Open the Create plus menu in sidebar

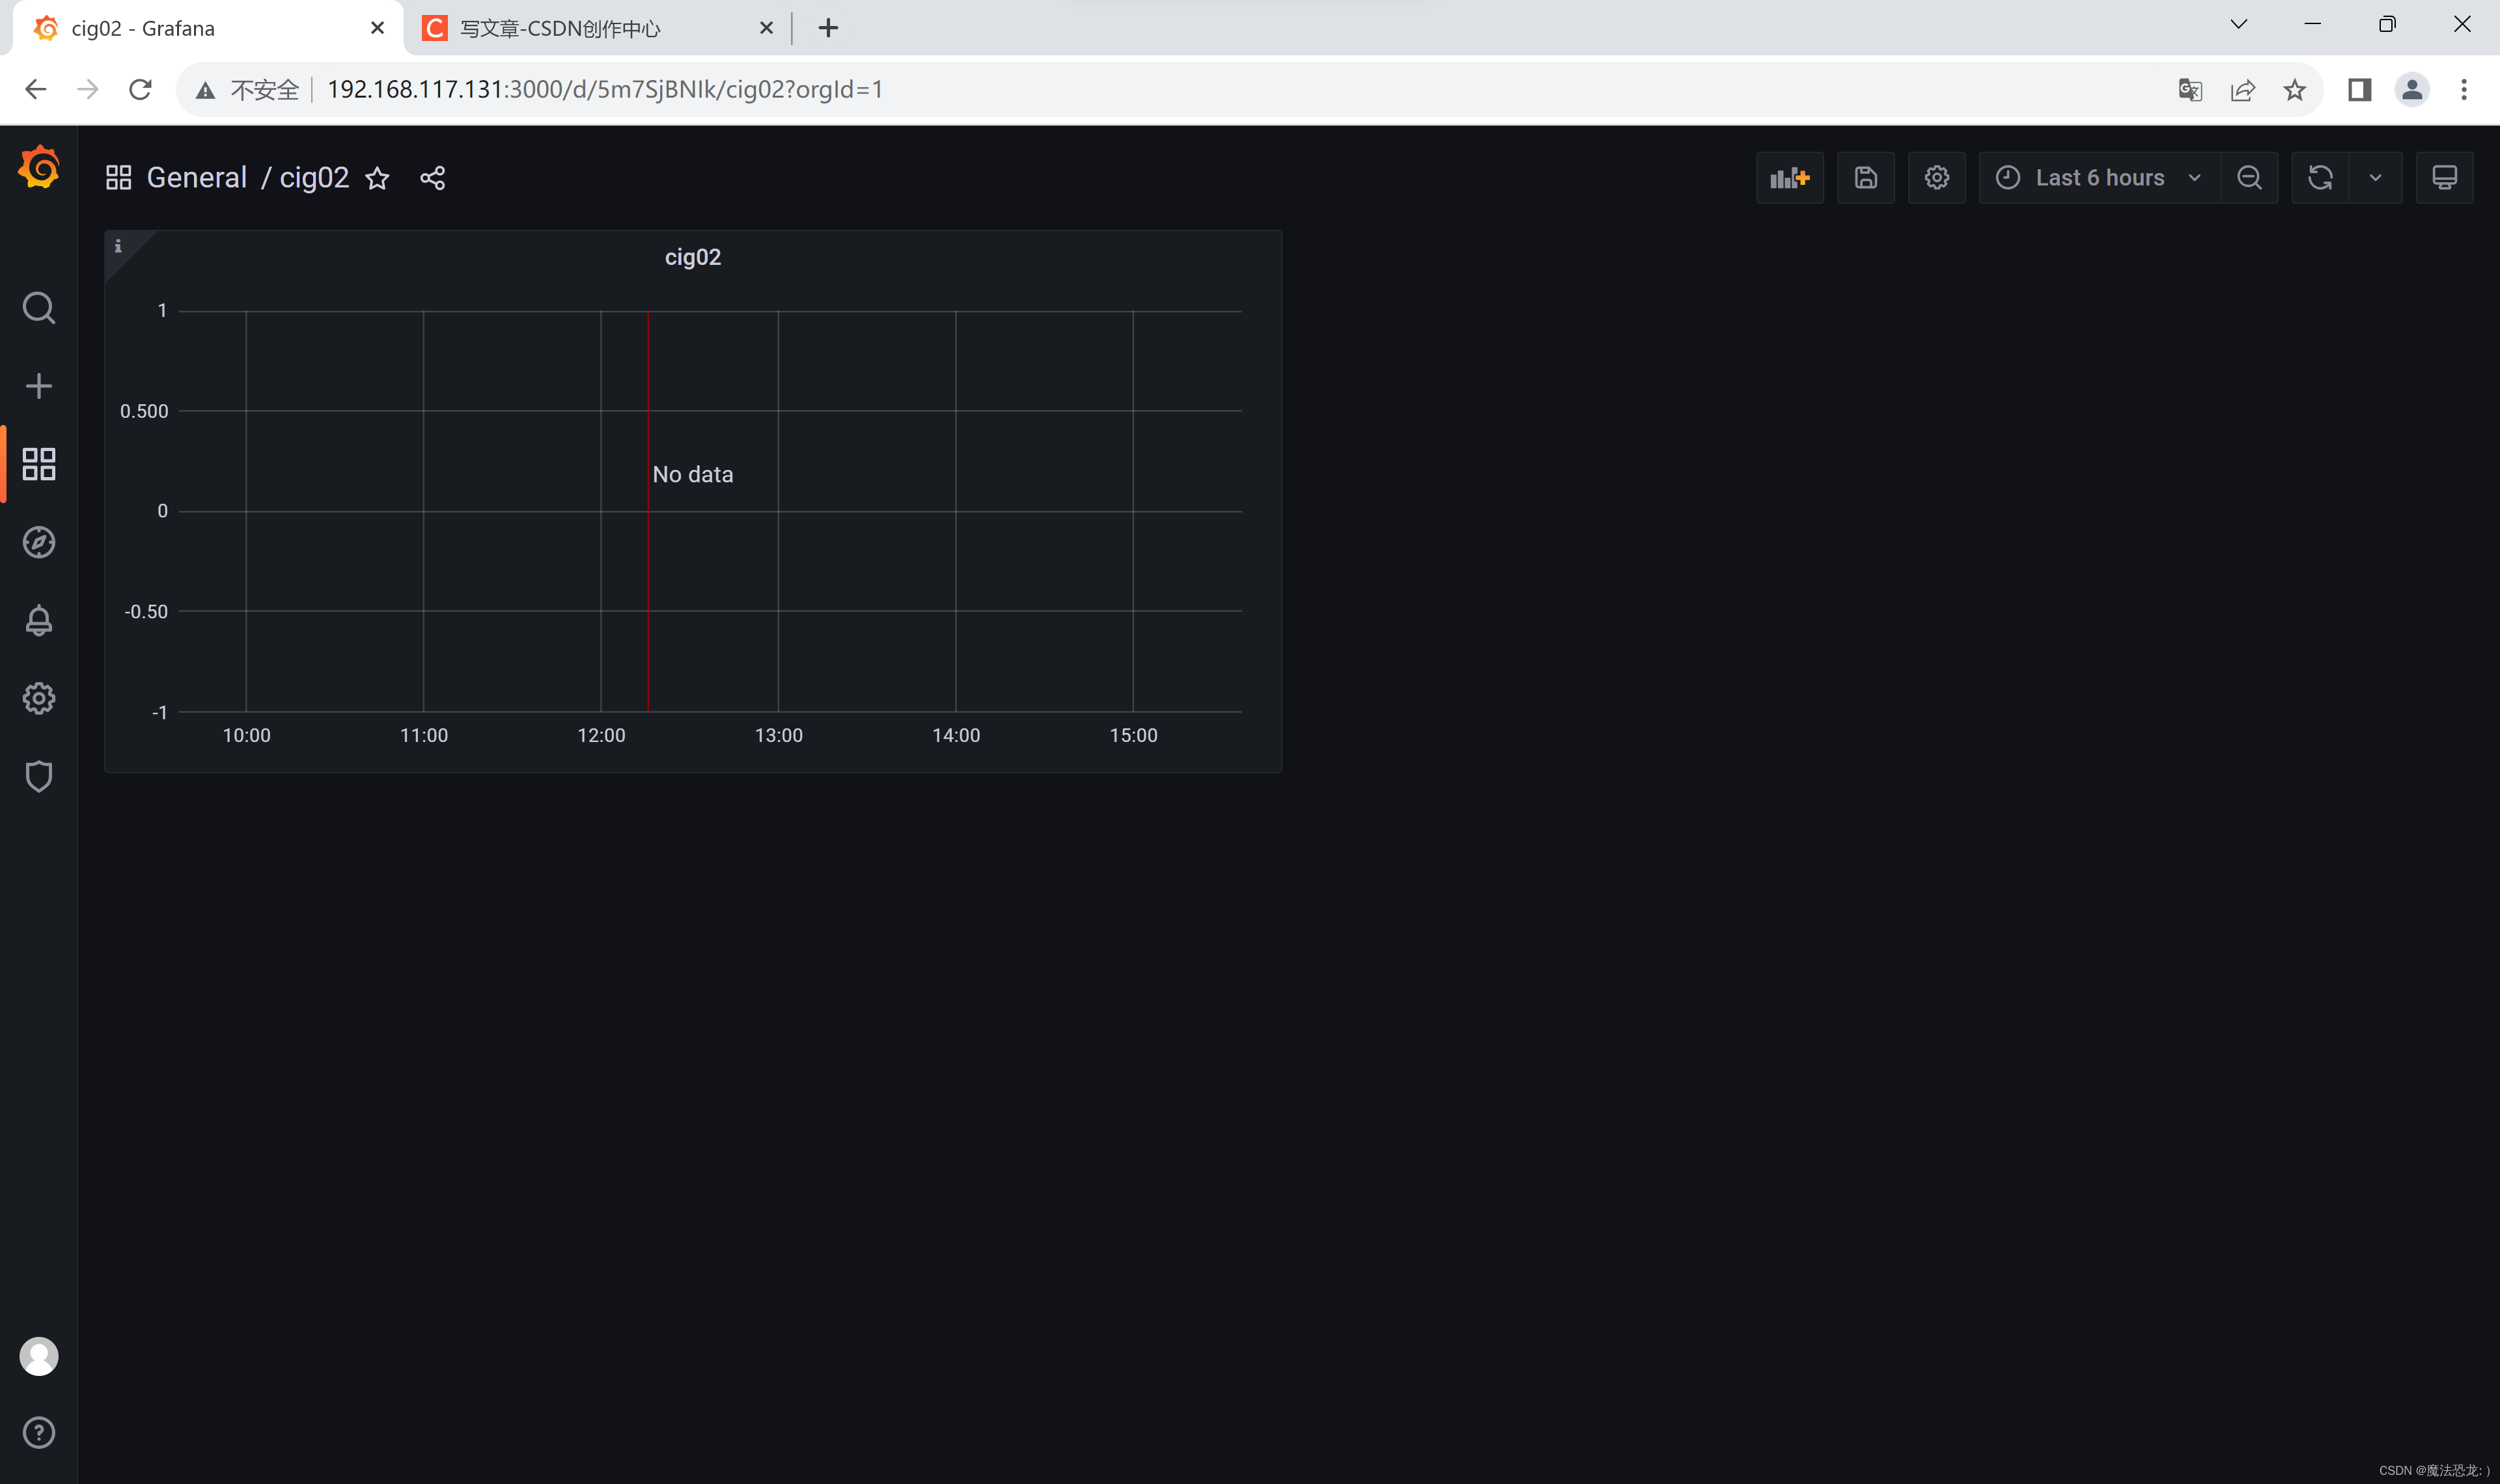tap(39, 386)
